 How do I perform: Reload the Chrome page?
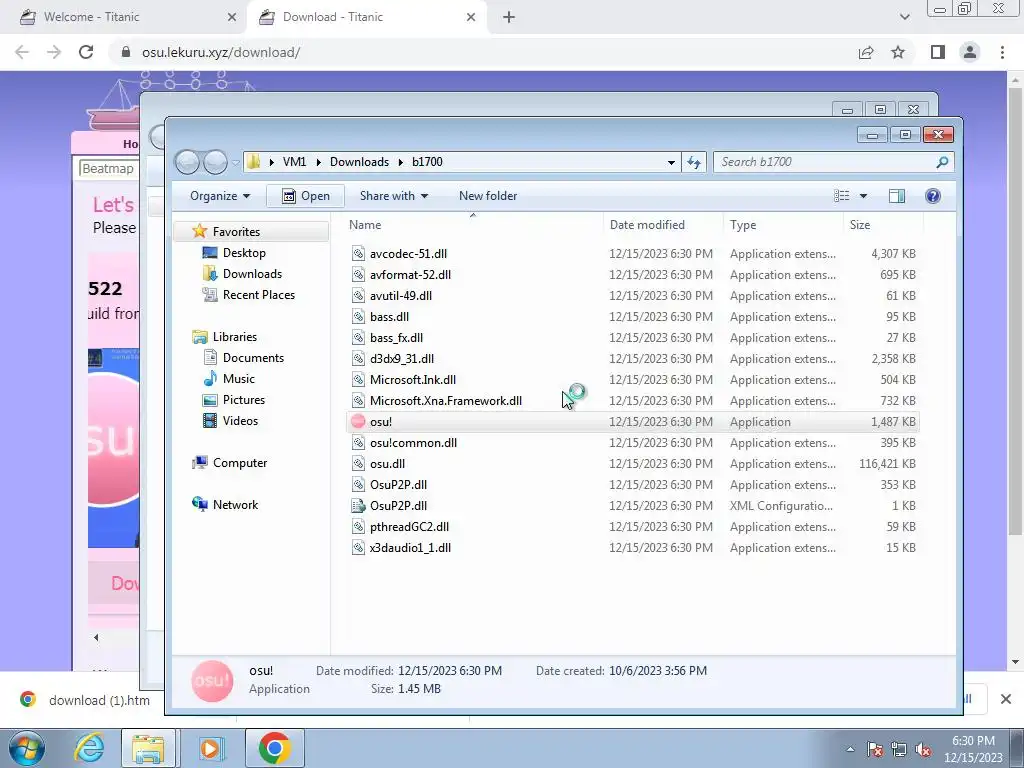86,52
